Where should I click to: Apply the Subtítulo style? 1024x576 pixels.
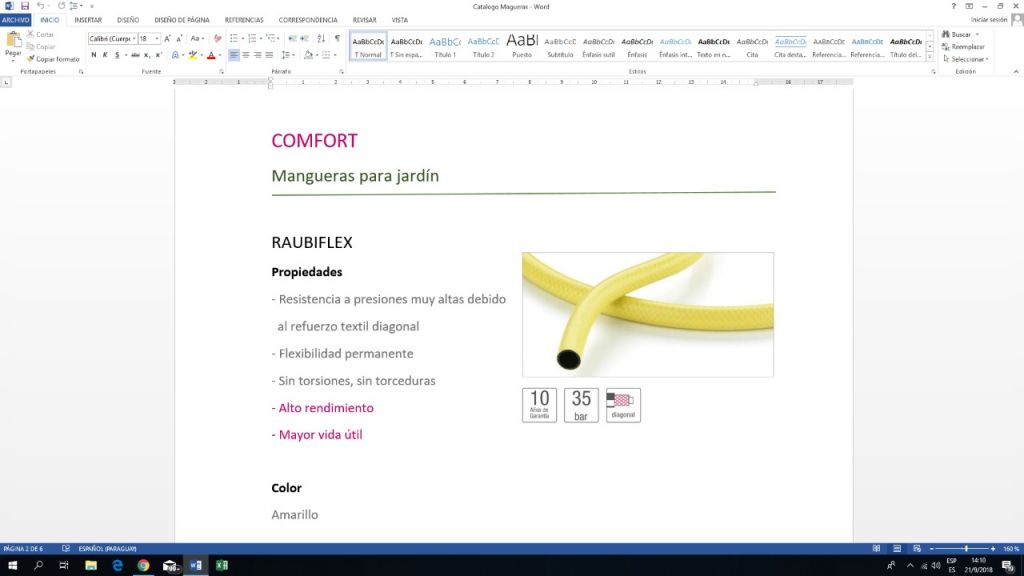click(x=560, y=46)
